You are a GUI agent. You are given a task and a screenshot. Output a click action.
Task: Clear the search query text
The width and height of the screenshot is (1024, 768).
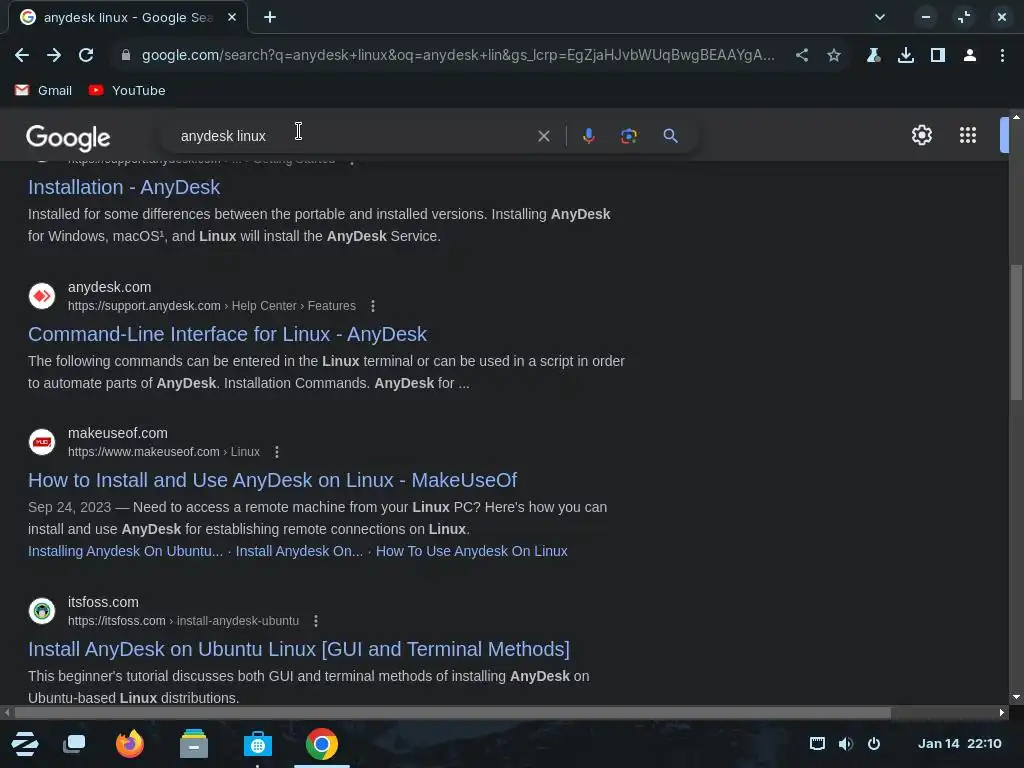click(x=543, y=136)
